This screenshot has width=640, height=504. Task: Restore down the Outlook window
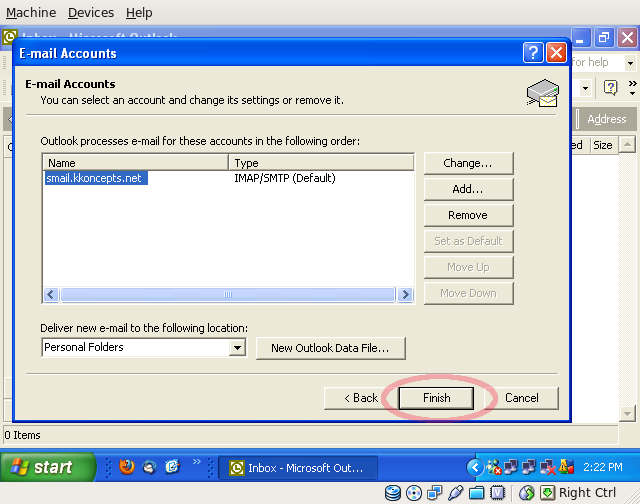click(x=604, y=38)
